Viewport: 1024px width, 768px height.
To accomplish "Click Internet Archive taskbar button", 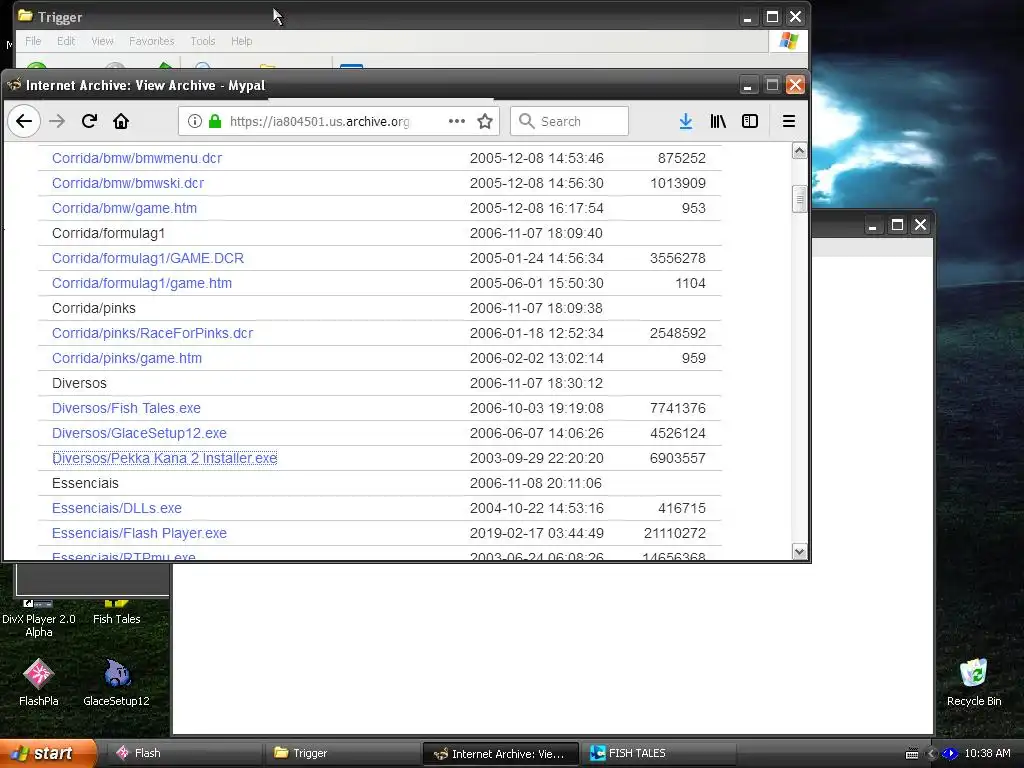I will pyautogui.click(x=501, y=753).
